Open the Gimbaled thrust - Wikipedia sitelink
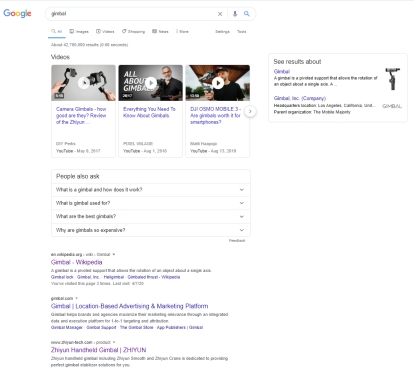414x369 pixels. coord(154,277)
